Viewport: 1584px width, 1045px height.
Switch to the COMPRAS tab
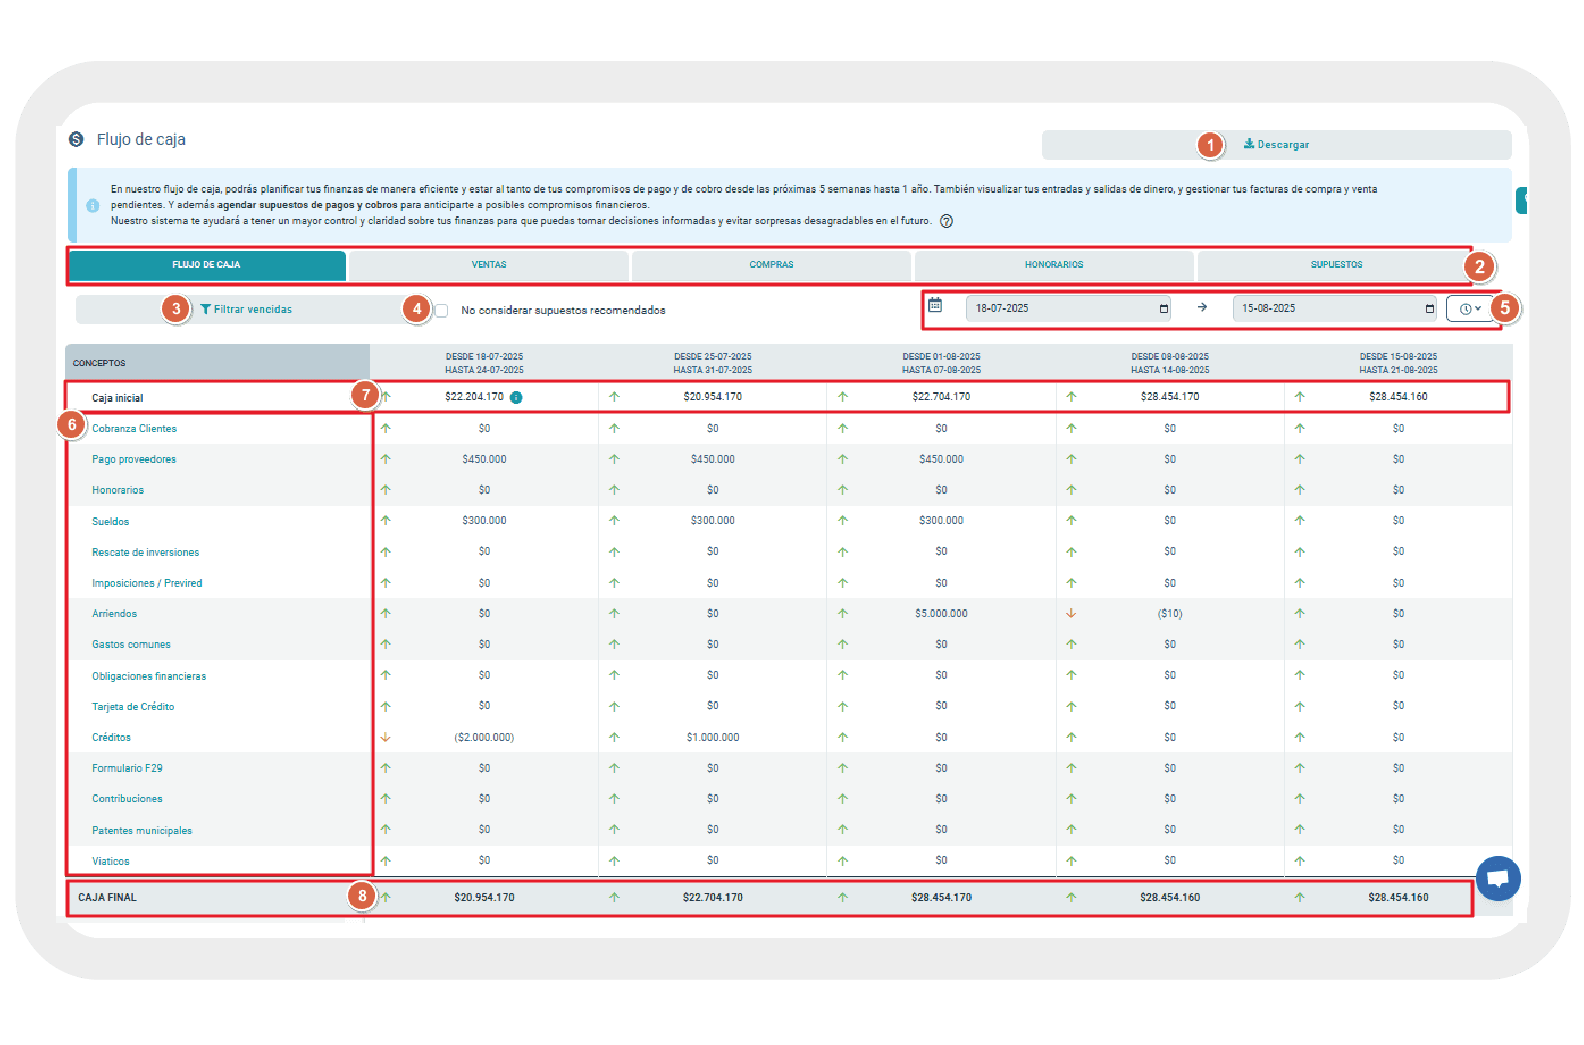[771, 265]
